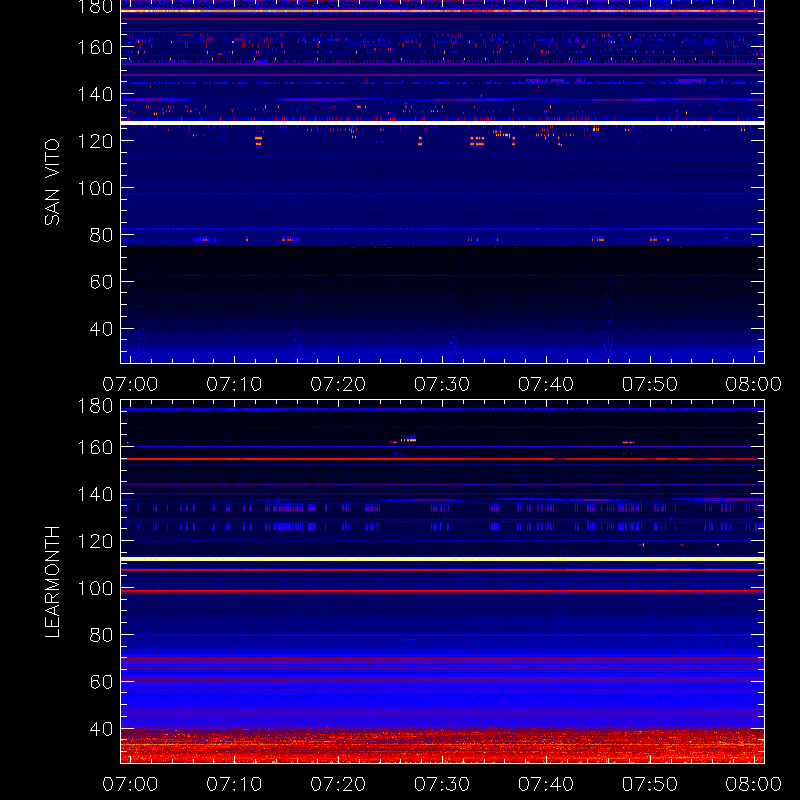
Task: Choose the 140 frequency label on Learmonth axis
Action: pyautogui.click(x=95, y=494)
